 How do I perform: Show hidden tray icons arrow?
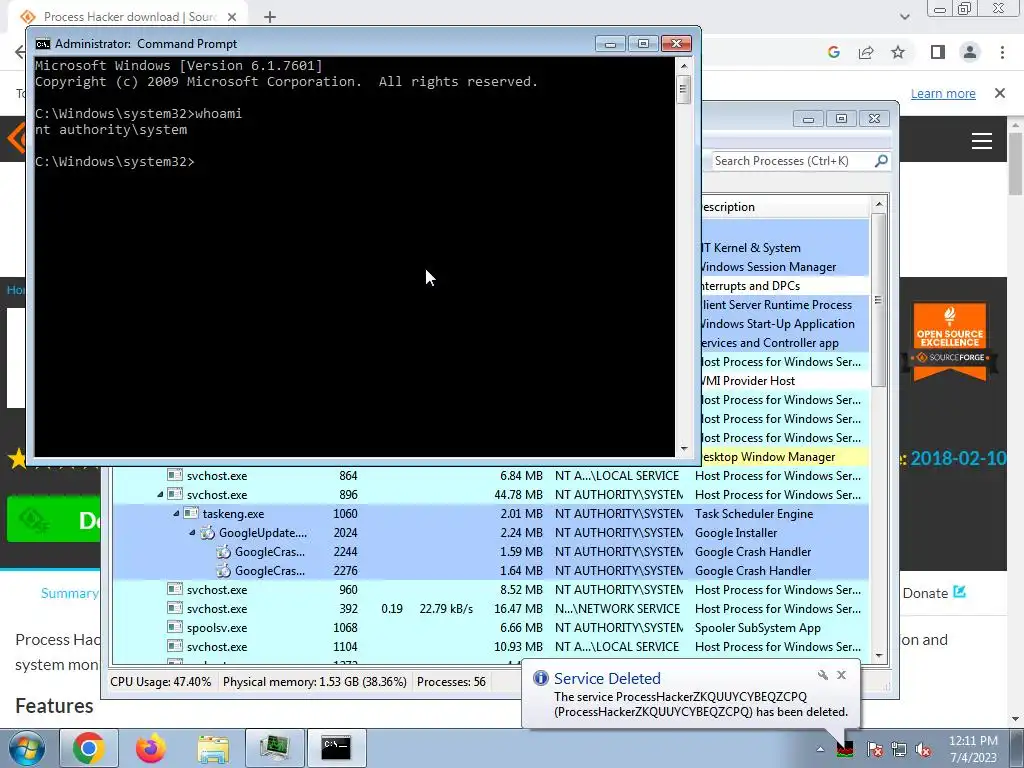820,750
